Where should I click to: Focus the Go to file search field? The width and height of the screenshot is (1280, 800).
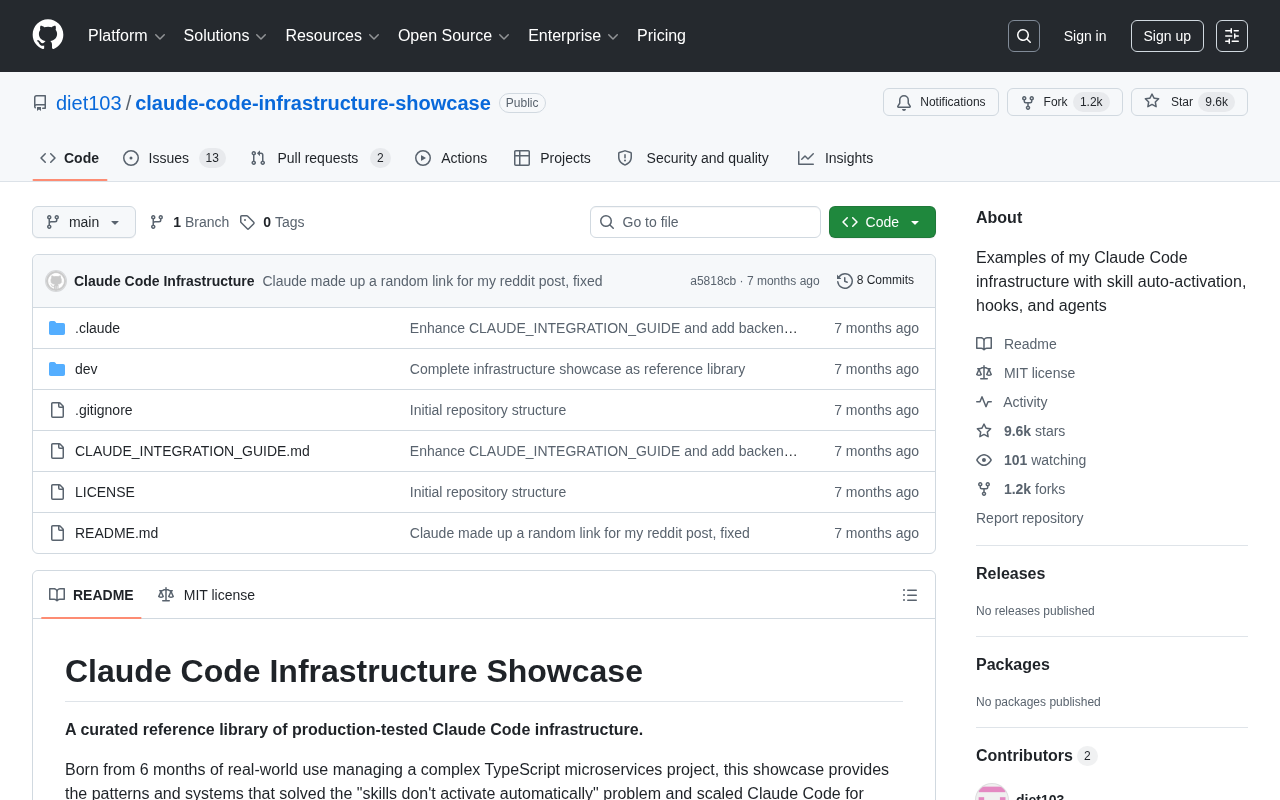pyautogui.click(x=705, y=222)
